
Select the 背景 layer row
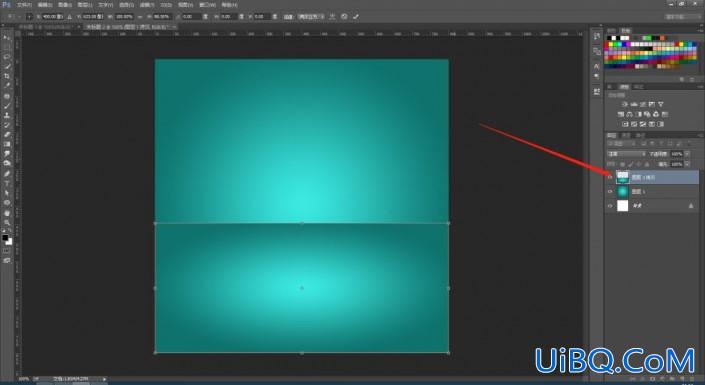click(x=652, y=206)
